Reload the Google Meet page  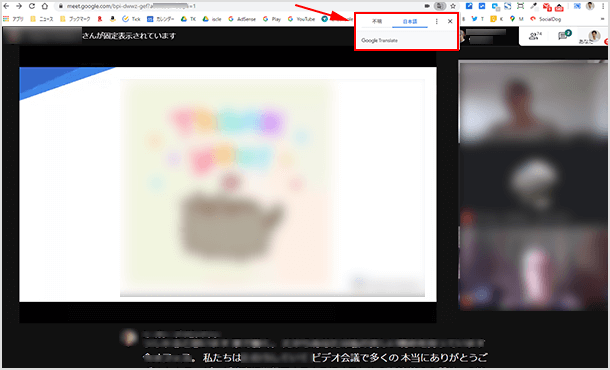(32, 6)
